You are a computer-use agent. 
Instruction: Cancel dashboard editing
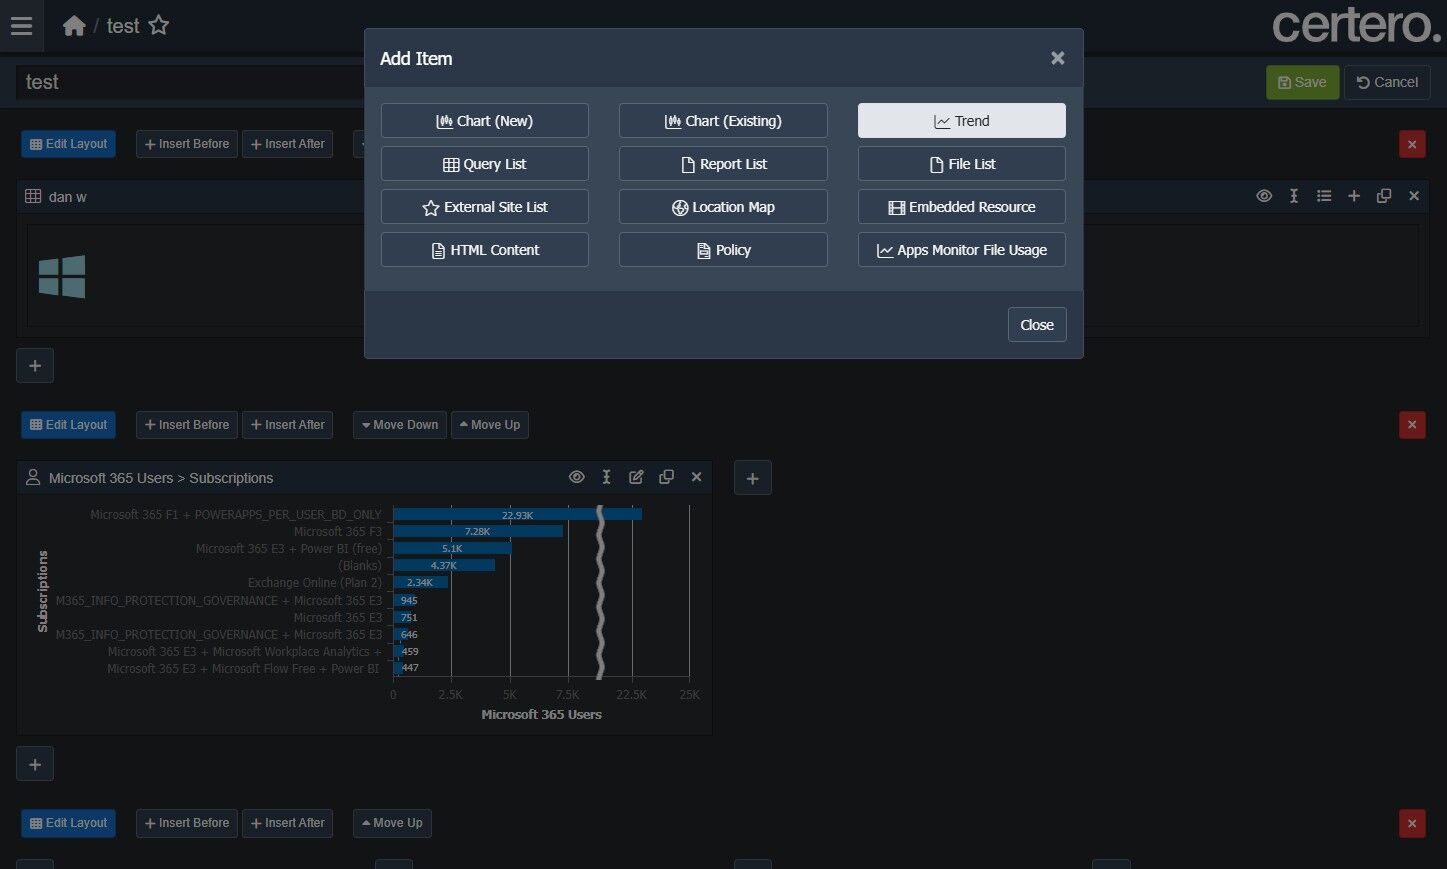click(x=1387, y=82)
